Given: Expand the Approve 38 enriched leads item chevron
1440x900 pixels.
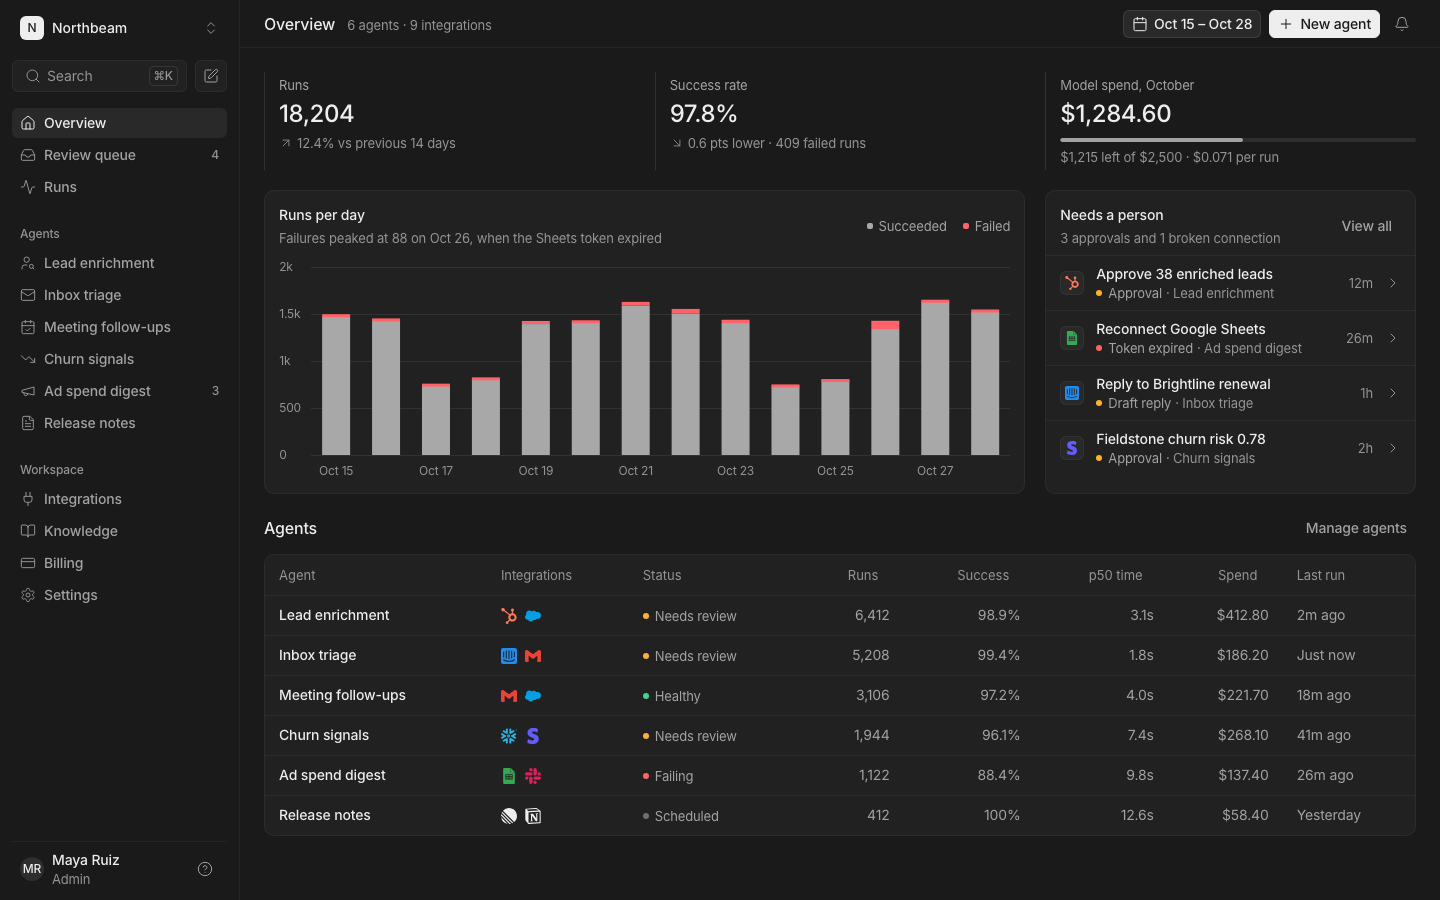Looking at the screenshot, I should (x=1393, y=283).
